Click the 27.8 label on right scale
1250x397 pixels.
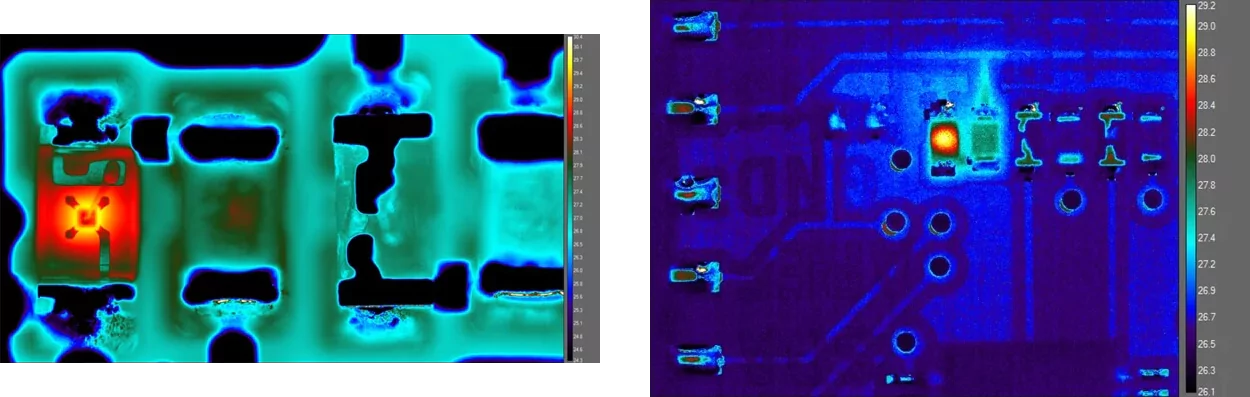1207,185
